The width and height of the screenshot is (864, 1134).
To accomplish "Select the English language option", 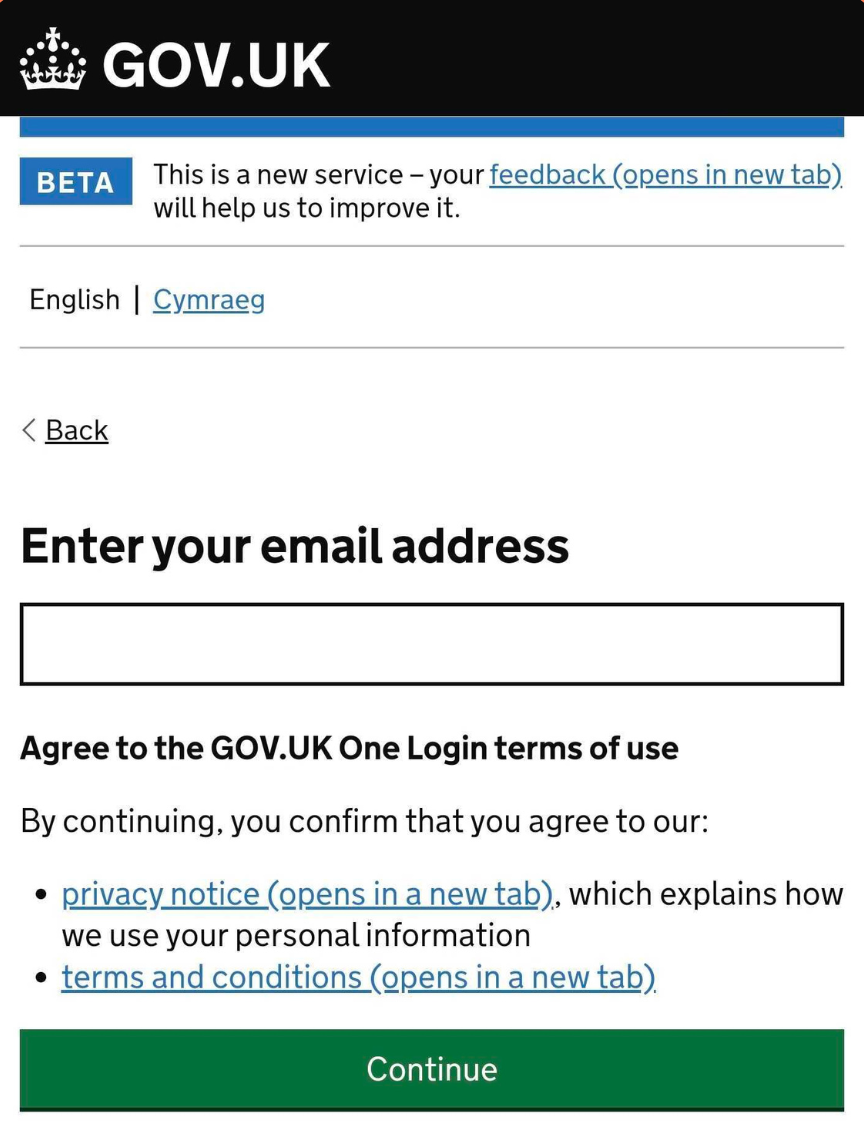I will [74, 300].
